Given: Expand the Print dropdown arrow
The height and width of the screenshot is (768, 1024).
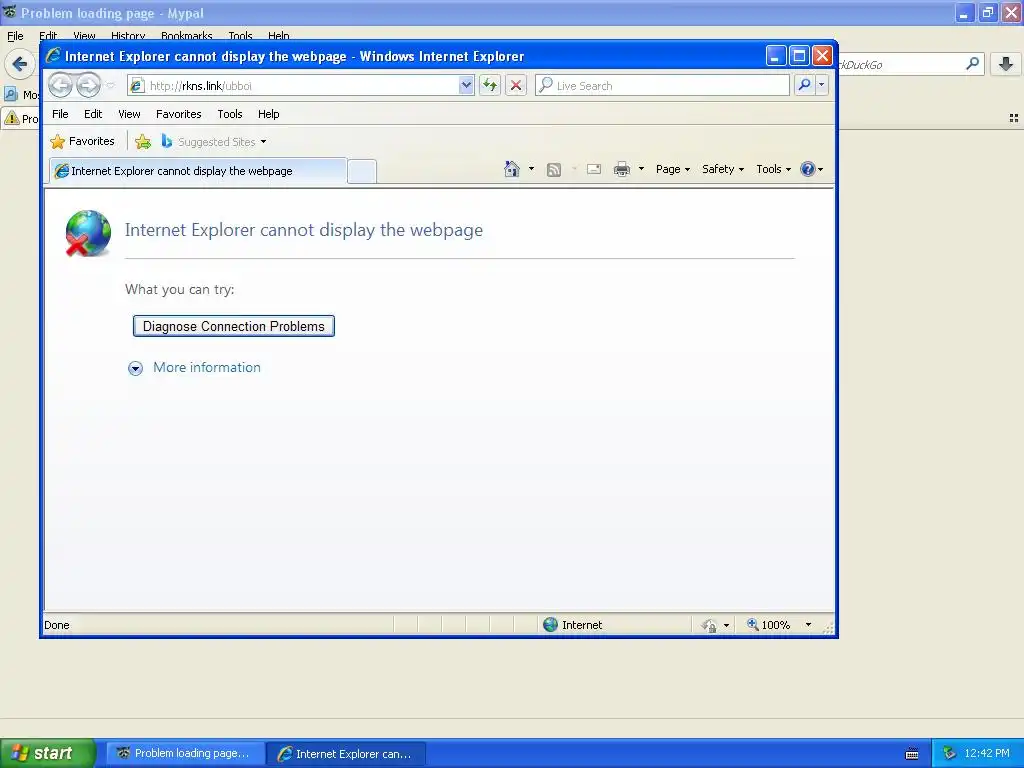Looking at the screenshot, I should pyautogui.click(x=641, y=169).
